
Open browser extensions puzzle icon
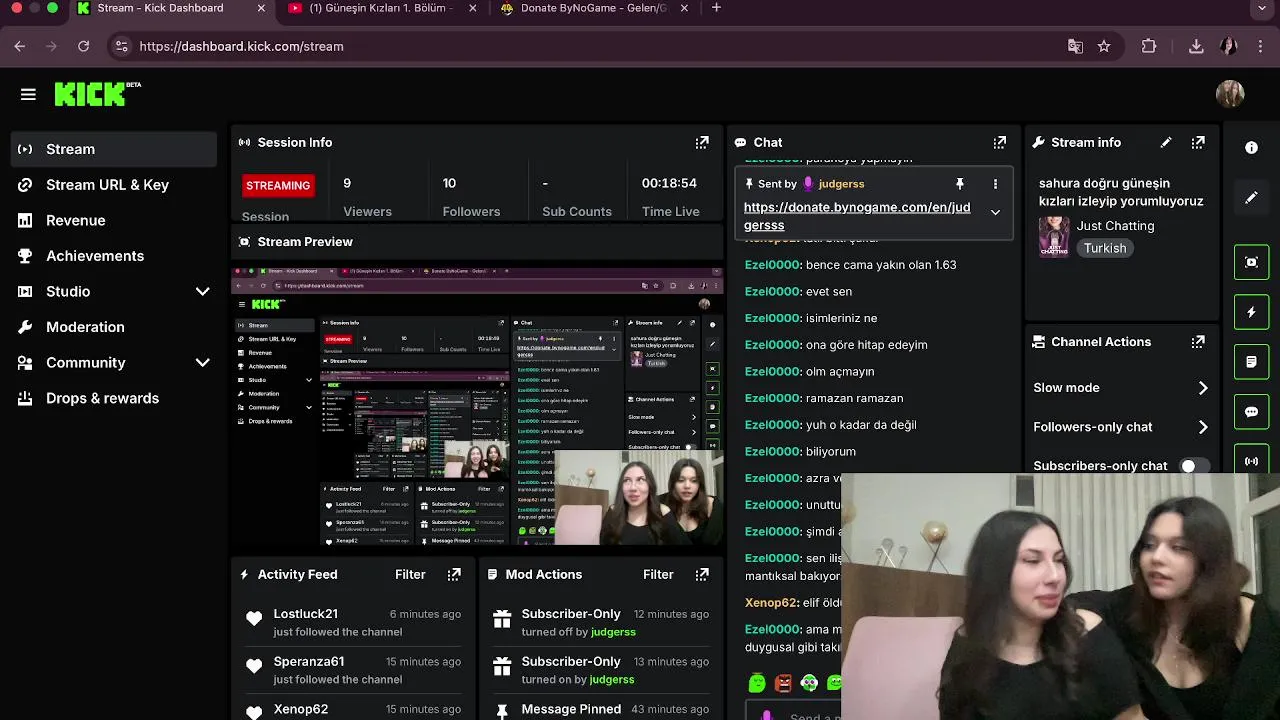1149,46
